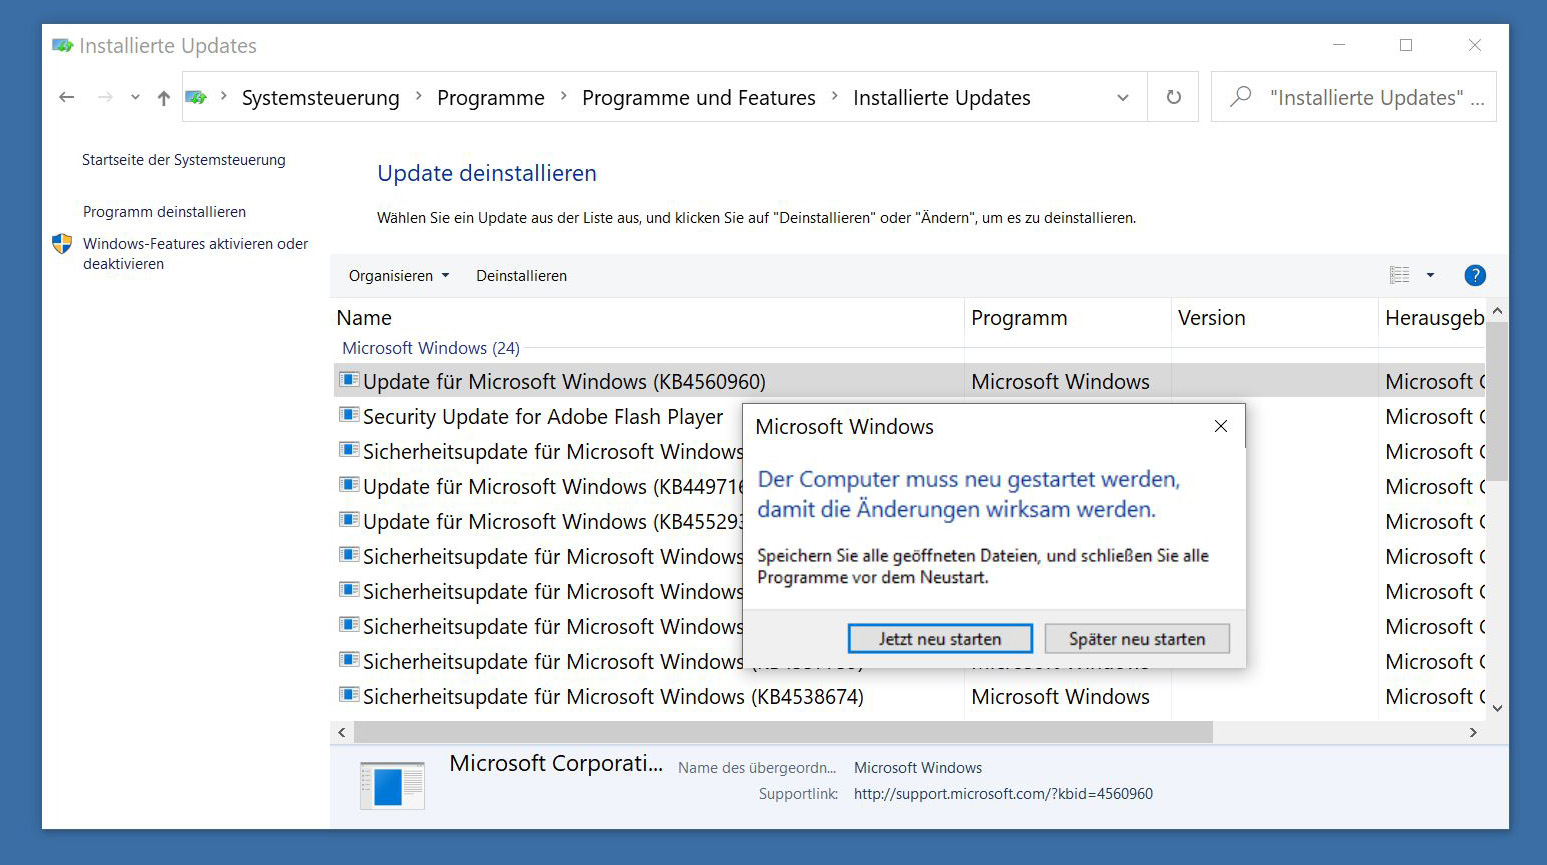The width and height of the screenshot is (1547, 865).
Task: Open Programm deinstallieren link
Action: pos(164,212)
